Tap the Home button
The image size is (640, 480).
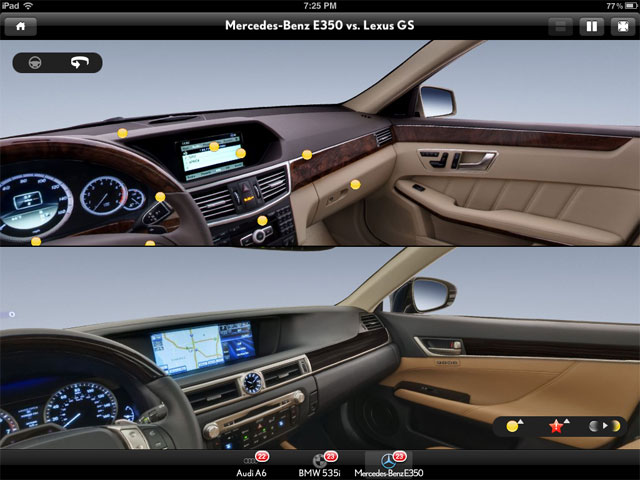19,27
